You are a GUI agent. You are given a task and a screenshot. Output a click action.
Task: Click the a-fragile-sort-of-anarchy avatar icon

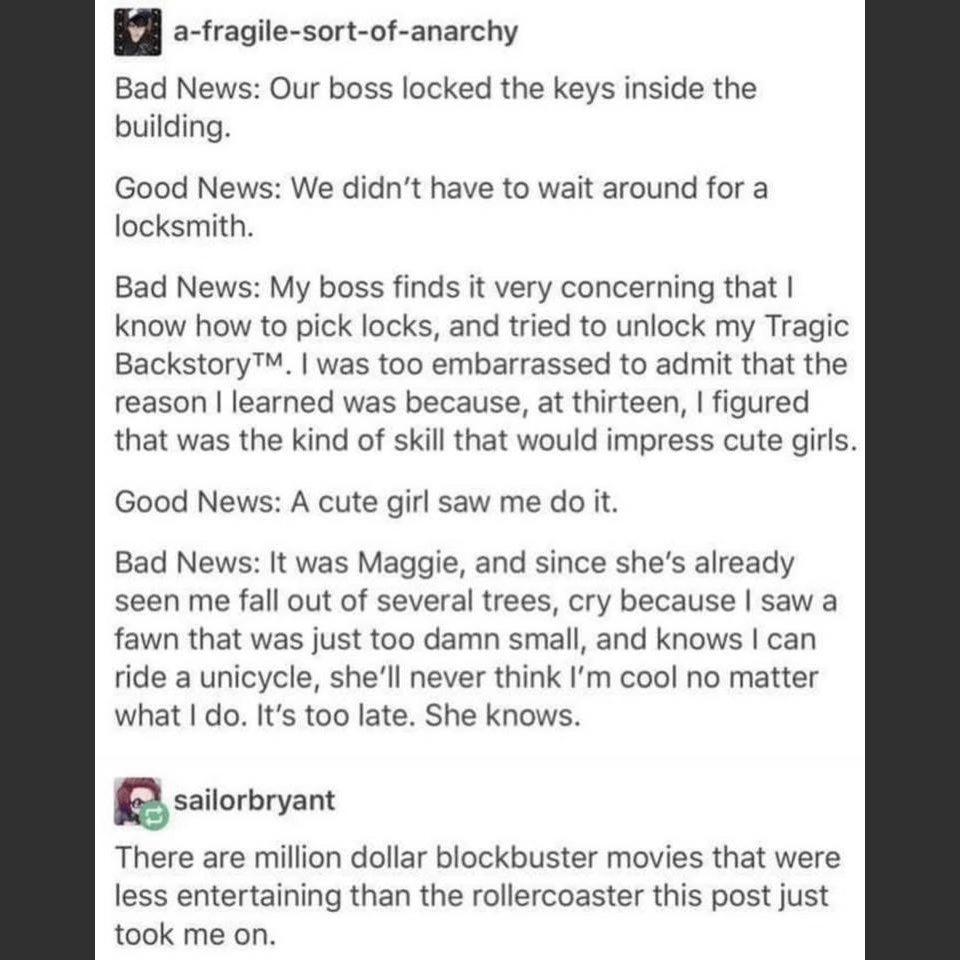pos(139,30)
